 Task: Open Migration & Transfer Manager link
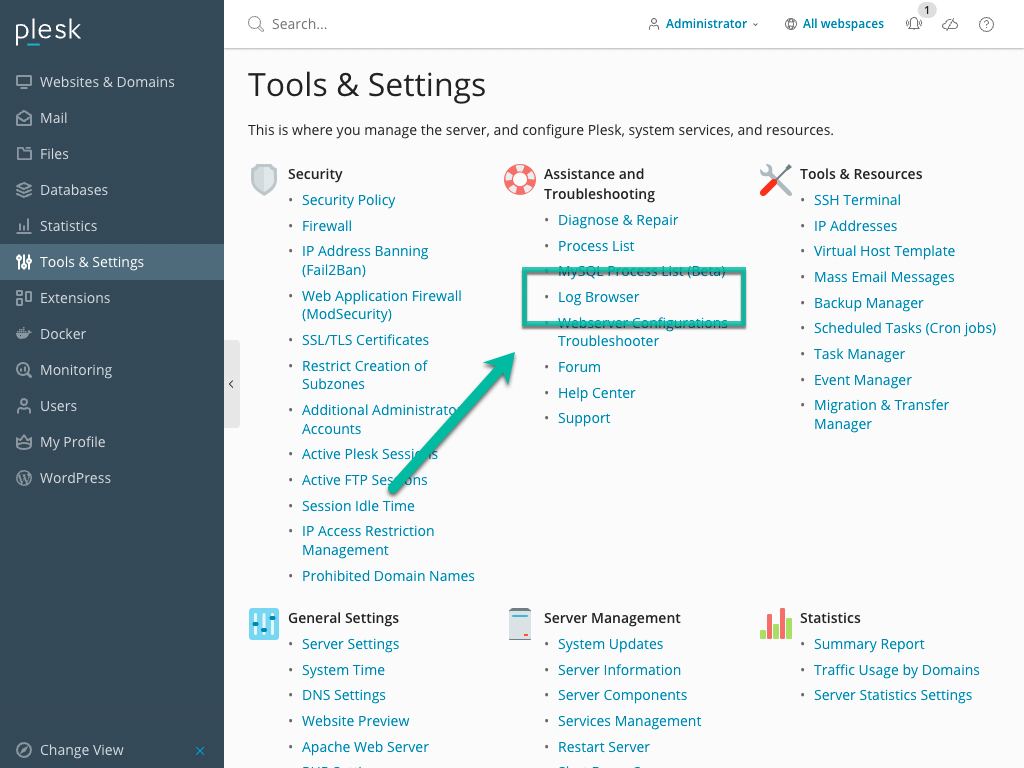[881, 415]
